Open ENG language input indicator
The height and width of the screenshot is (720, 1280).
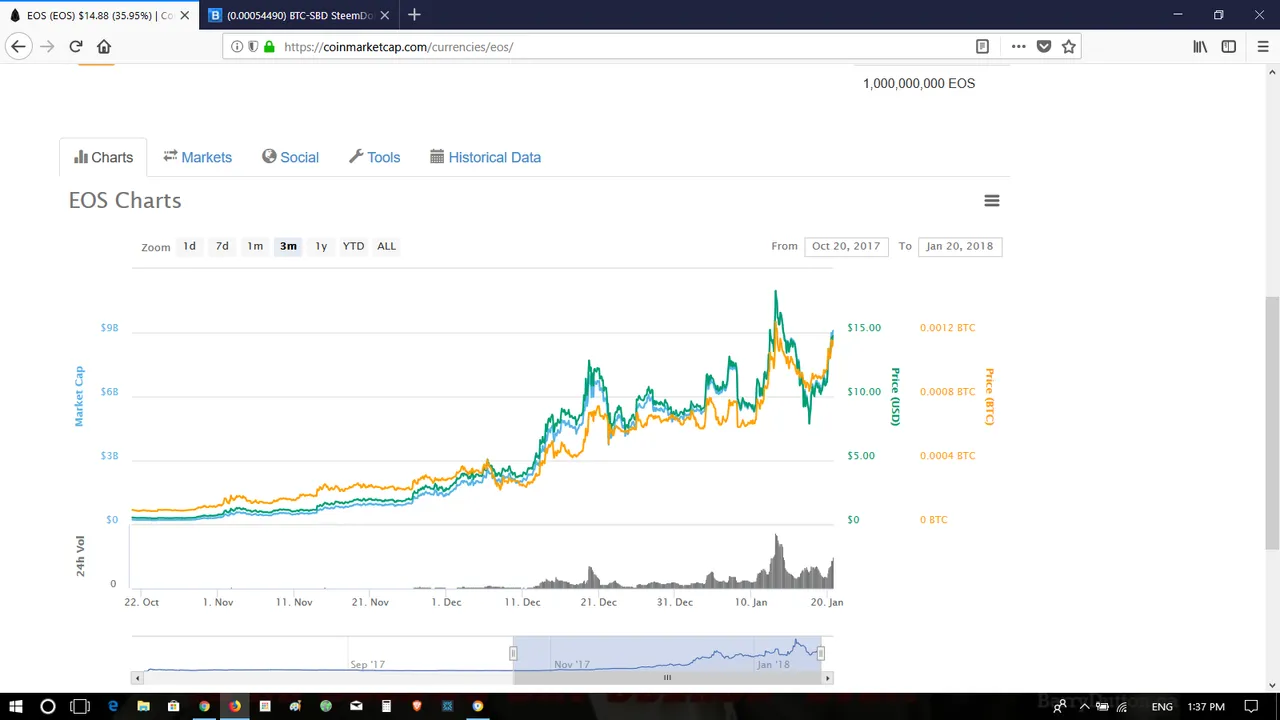(x=1162, y=707)
